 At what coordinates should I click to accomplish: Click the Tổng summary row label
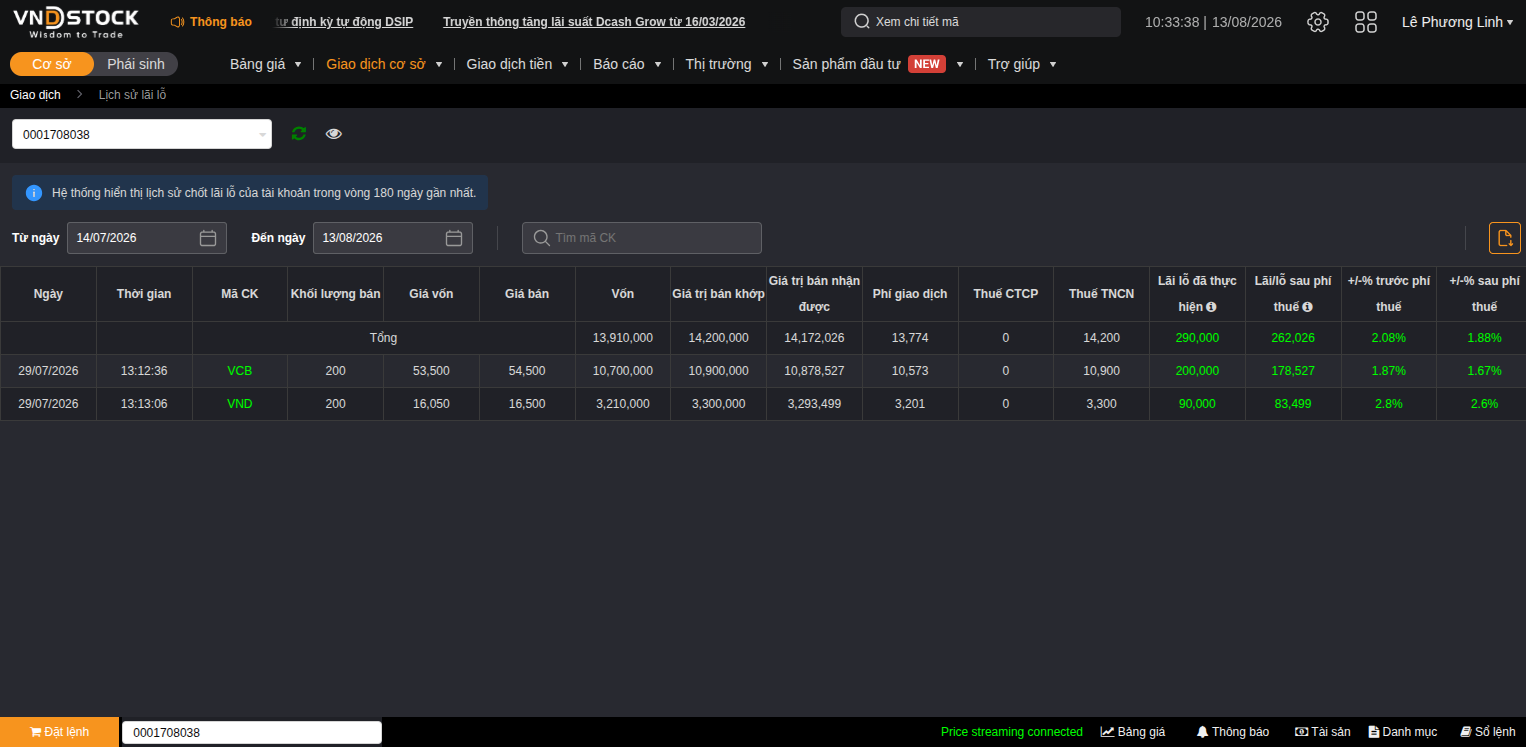[384, 338]
